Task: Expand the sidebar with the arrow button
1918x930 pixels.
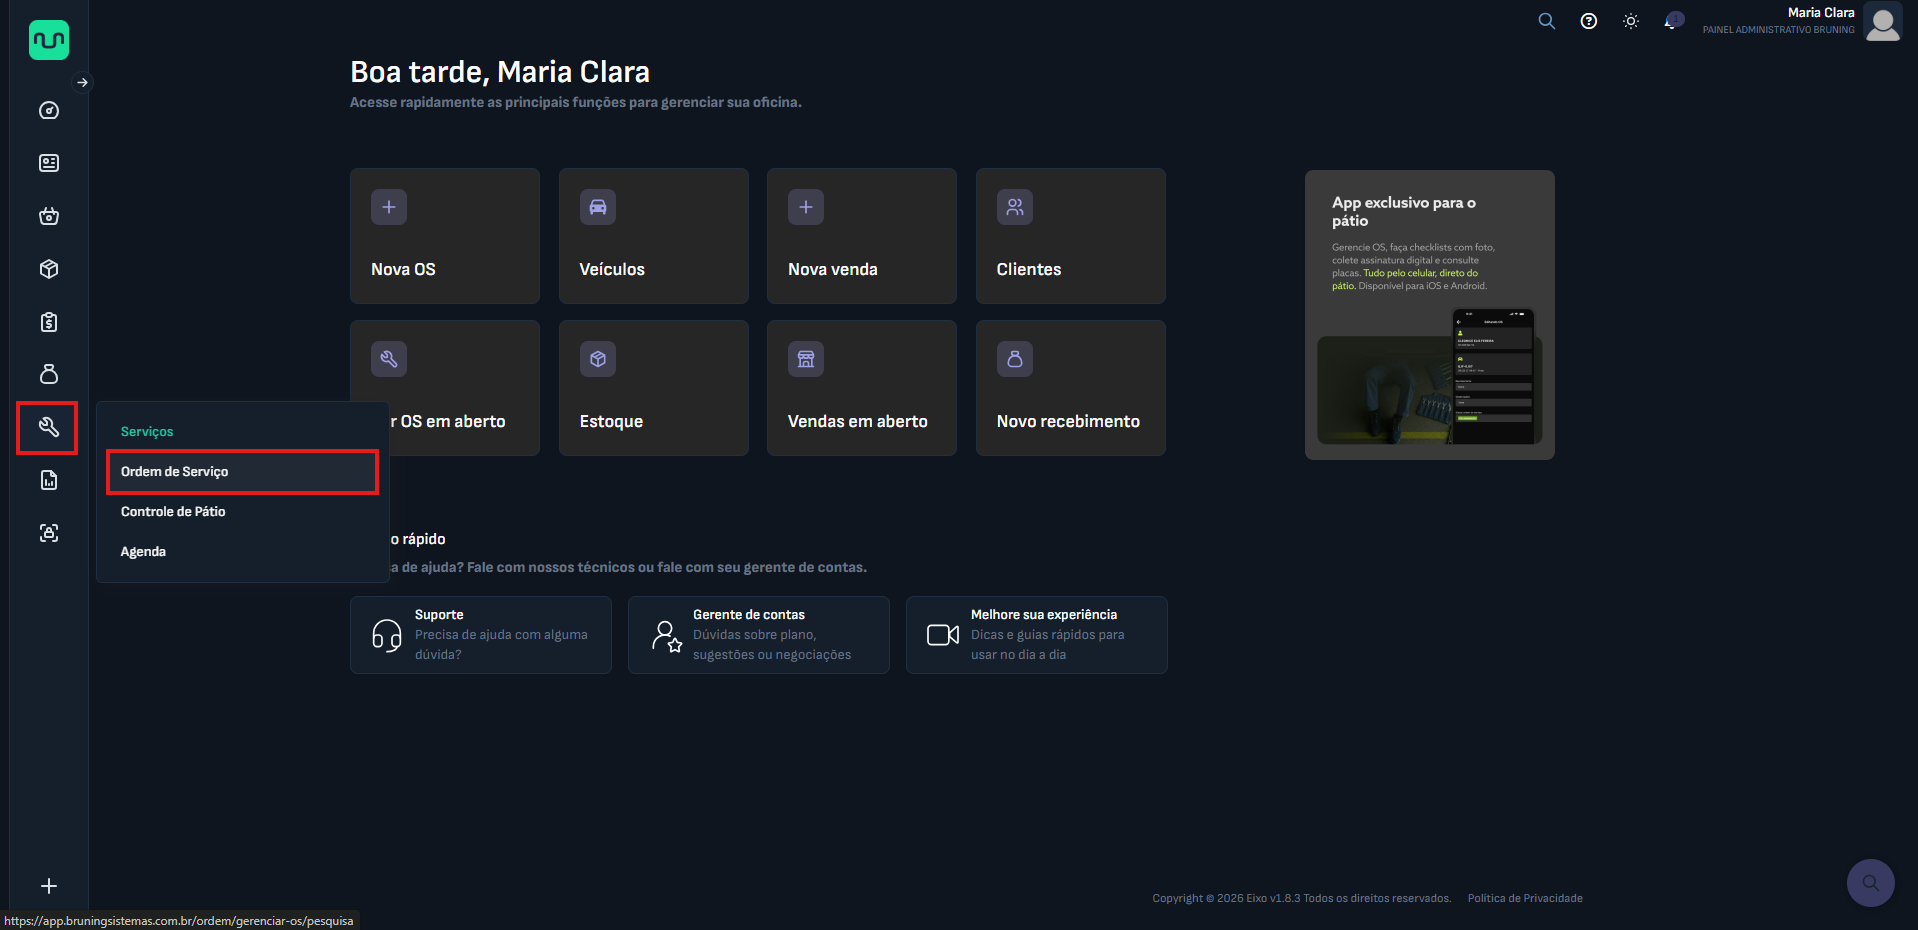Action: [x=83, y=82]
